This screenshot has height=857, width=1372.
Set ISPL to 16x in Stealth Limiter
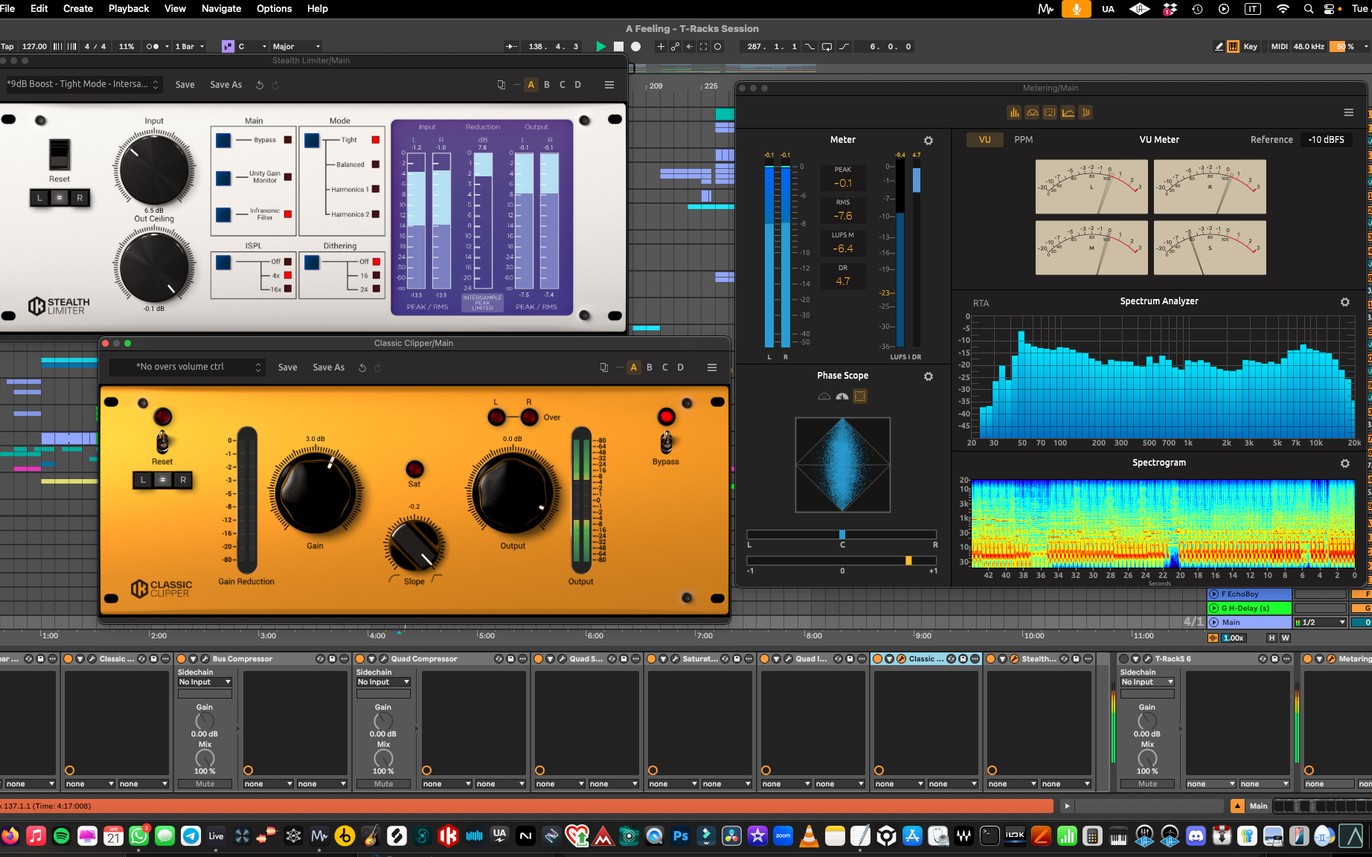tap(288, 288)
